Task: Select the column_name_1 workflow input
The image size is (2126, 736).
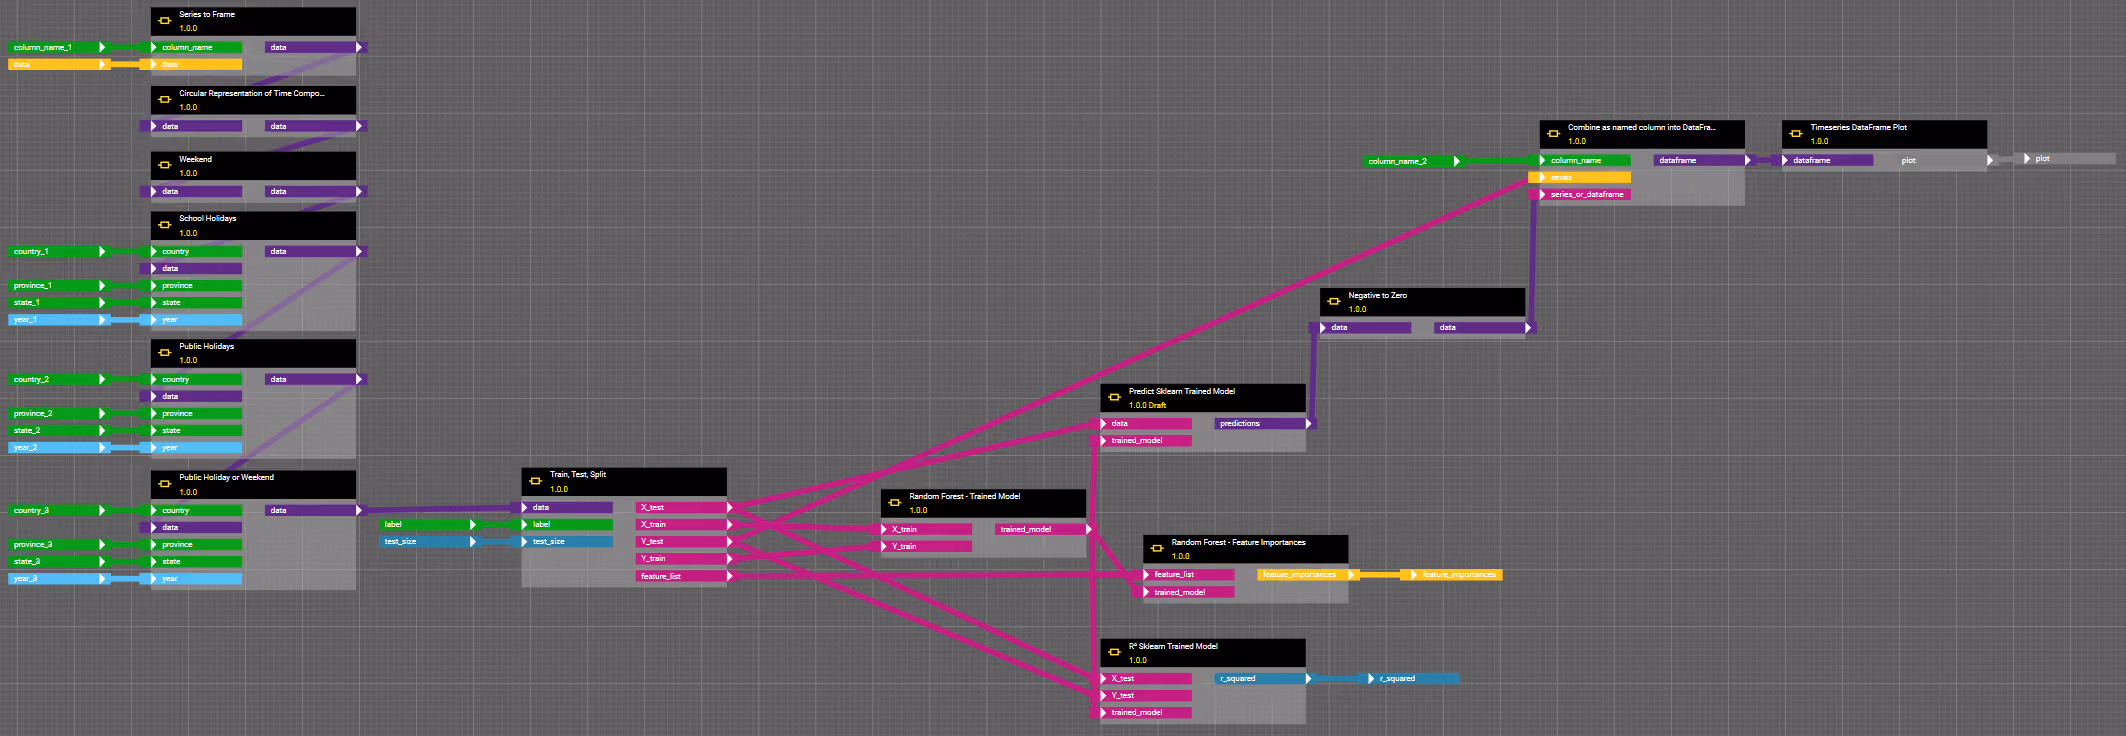Action: point(57,47)
